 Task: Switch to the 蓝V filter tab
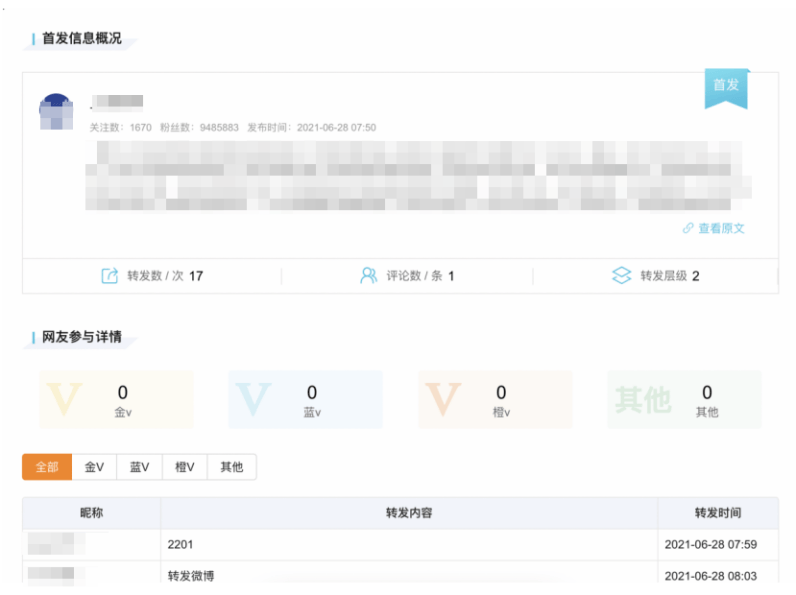point(139,467)
